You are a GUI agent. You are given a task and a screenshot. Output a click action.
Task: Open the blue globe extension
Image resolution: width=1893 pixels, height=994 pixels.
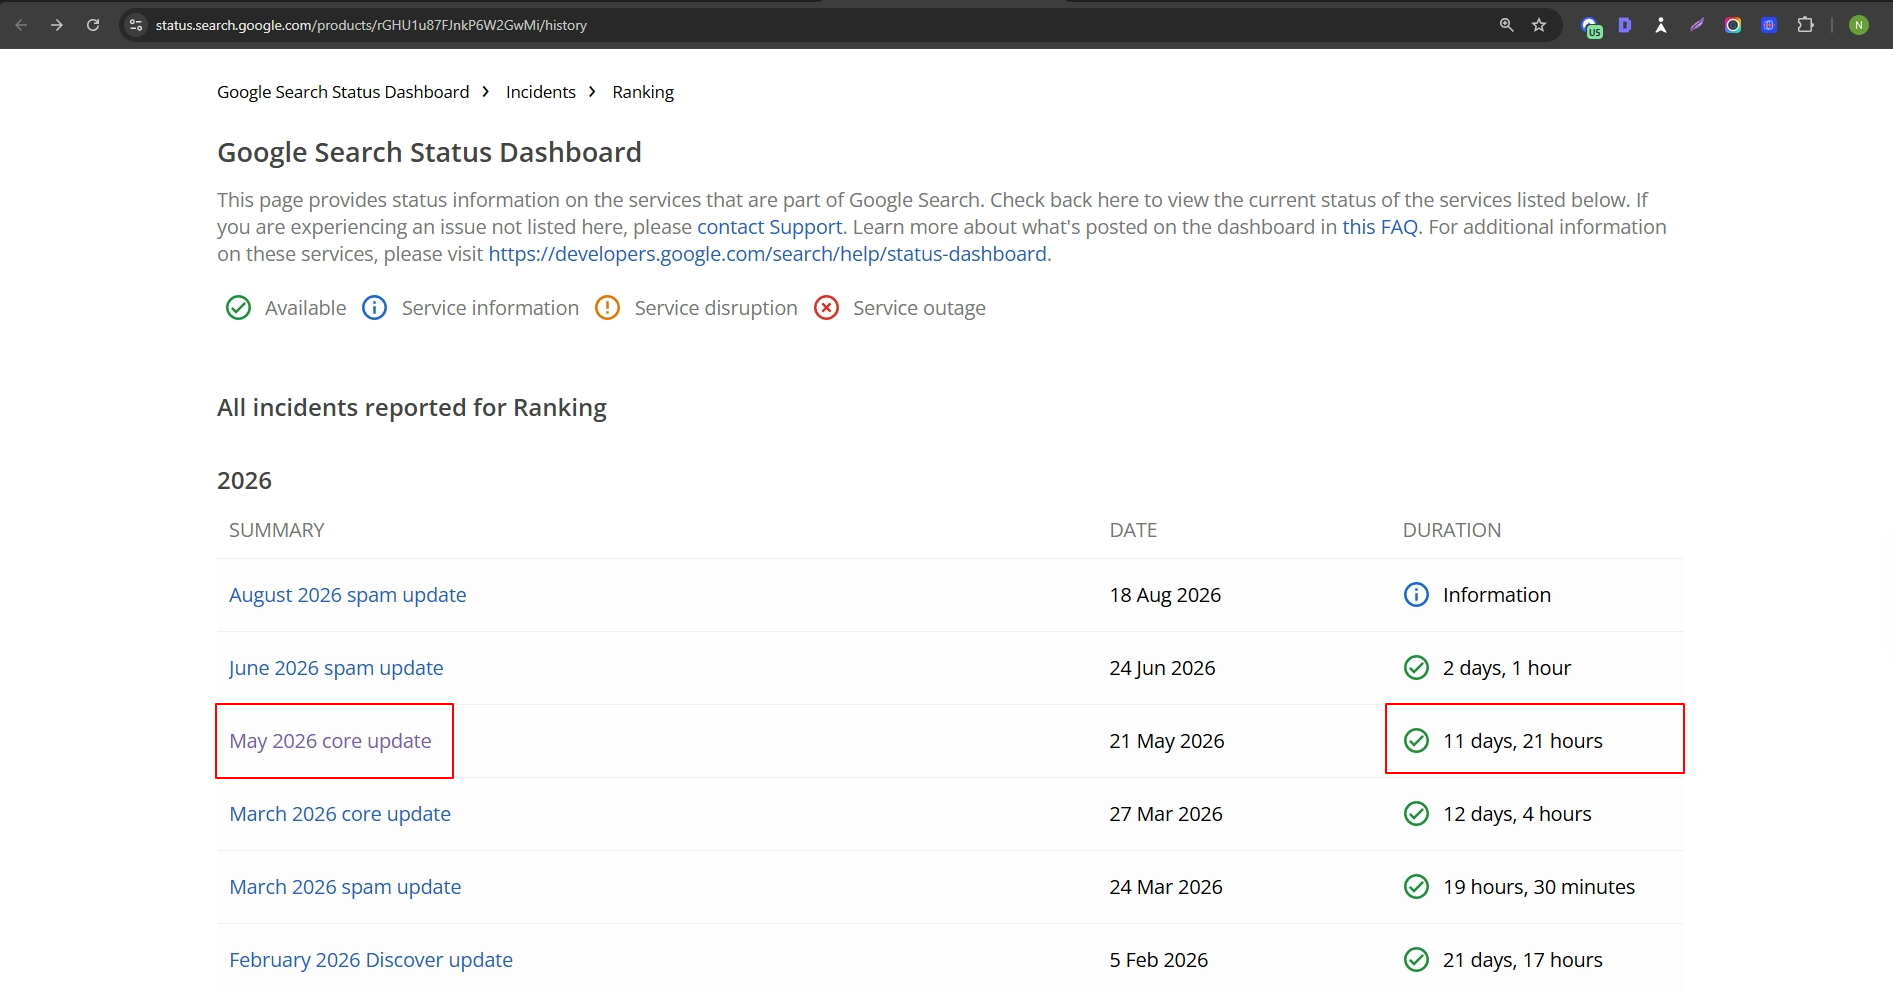click(1769, 25)
